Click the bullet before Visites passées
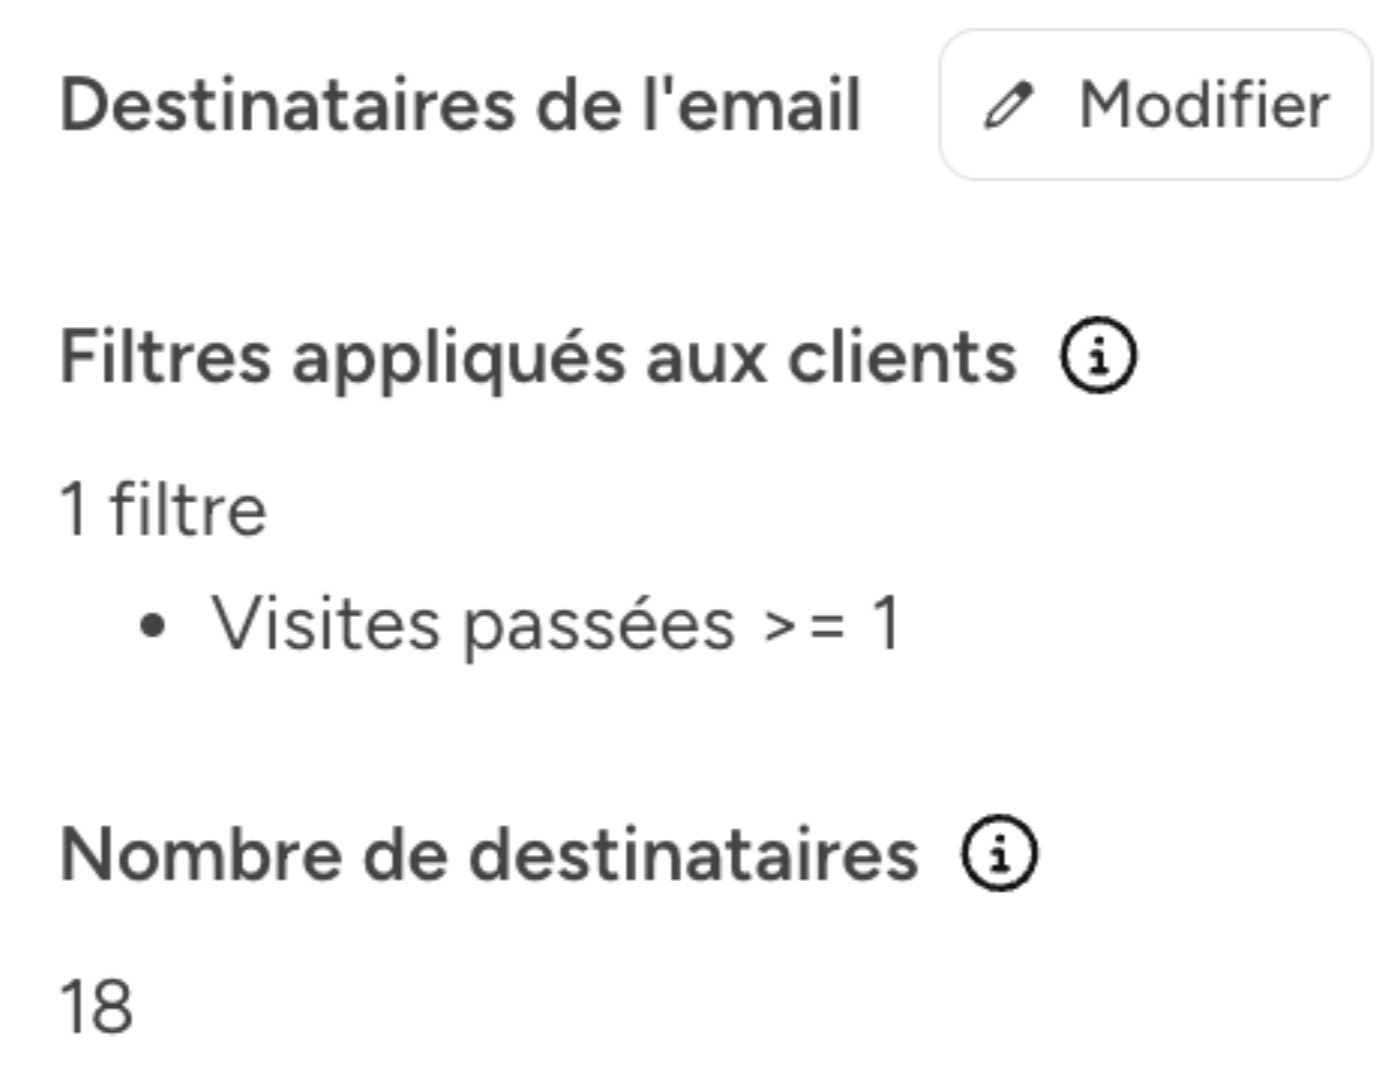Viewport: 1396px width, 1068px height. [152, 624]
